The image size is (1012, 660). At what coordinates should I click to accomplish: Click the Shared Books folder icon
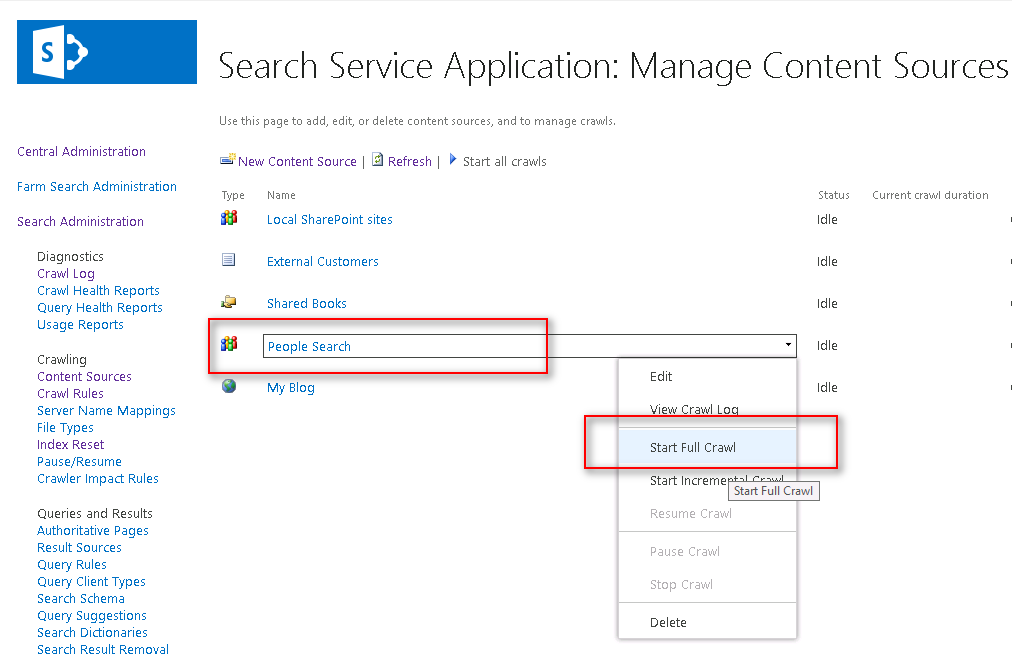pyautogui.click(x=229, y=302)
